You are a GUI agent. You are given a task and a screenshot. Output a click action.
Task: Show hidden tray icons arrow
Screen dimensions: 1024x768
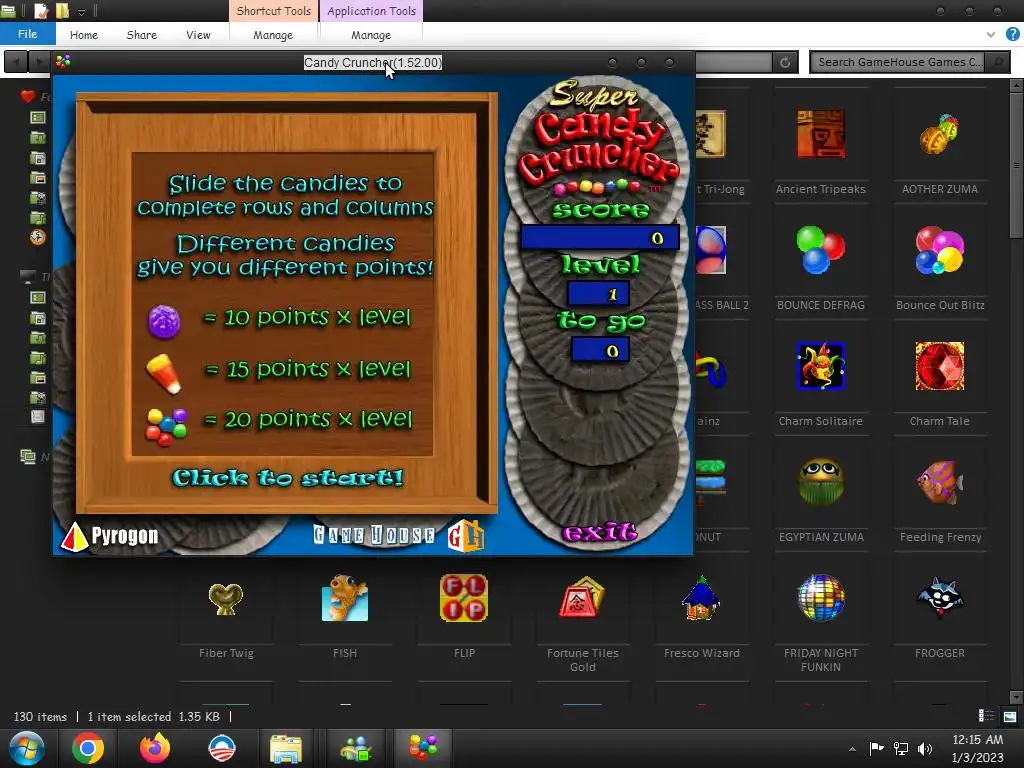click(852, 750)
